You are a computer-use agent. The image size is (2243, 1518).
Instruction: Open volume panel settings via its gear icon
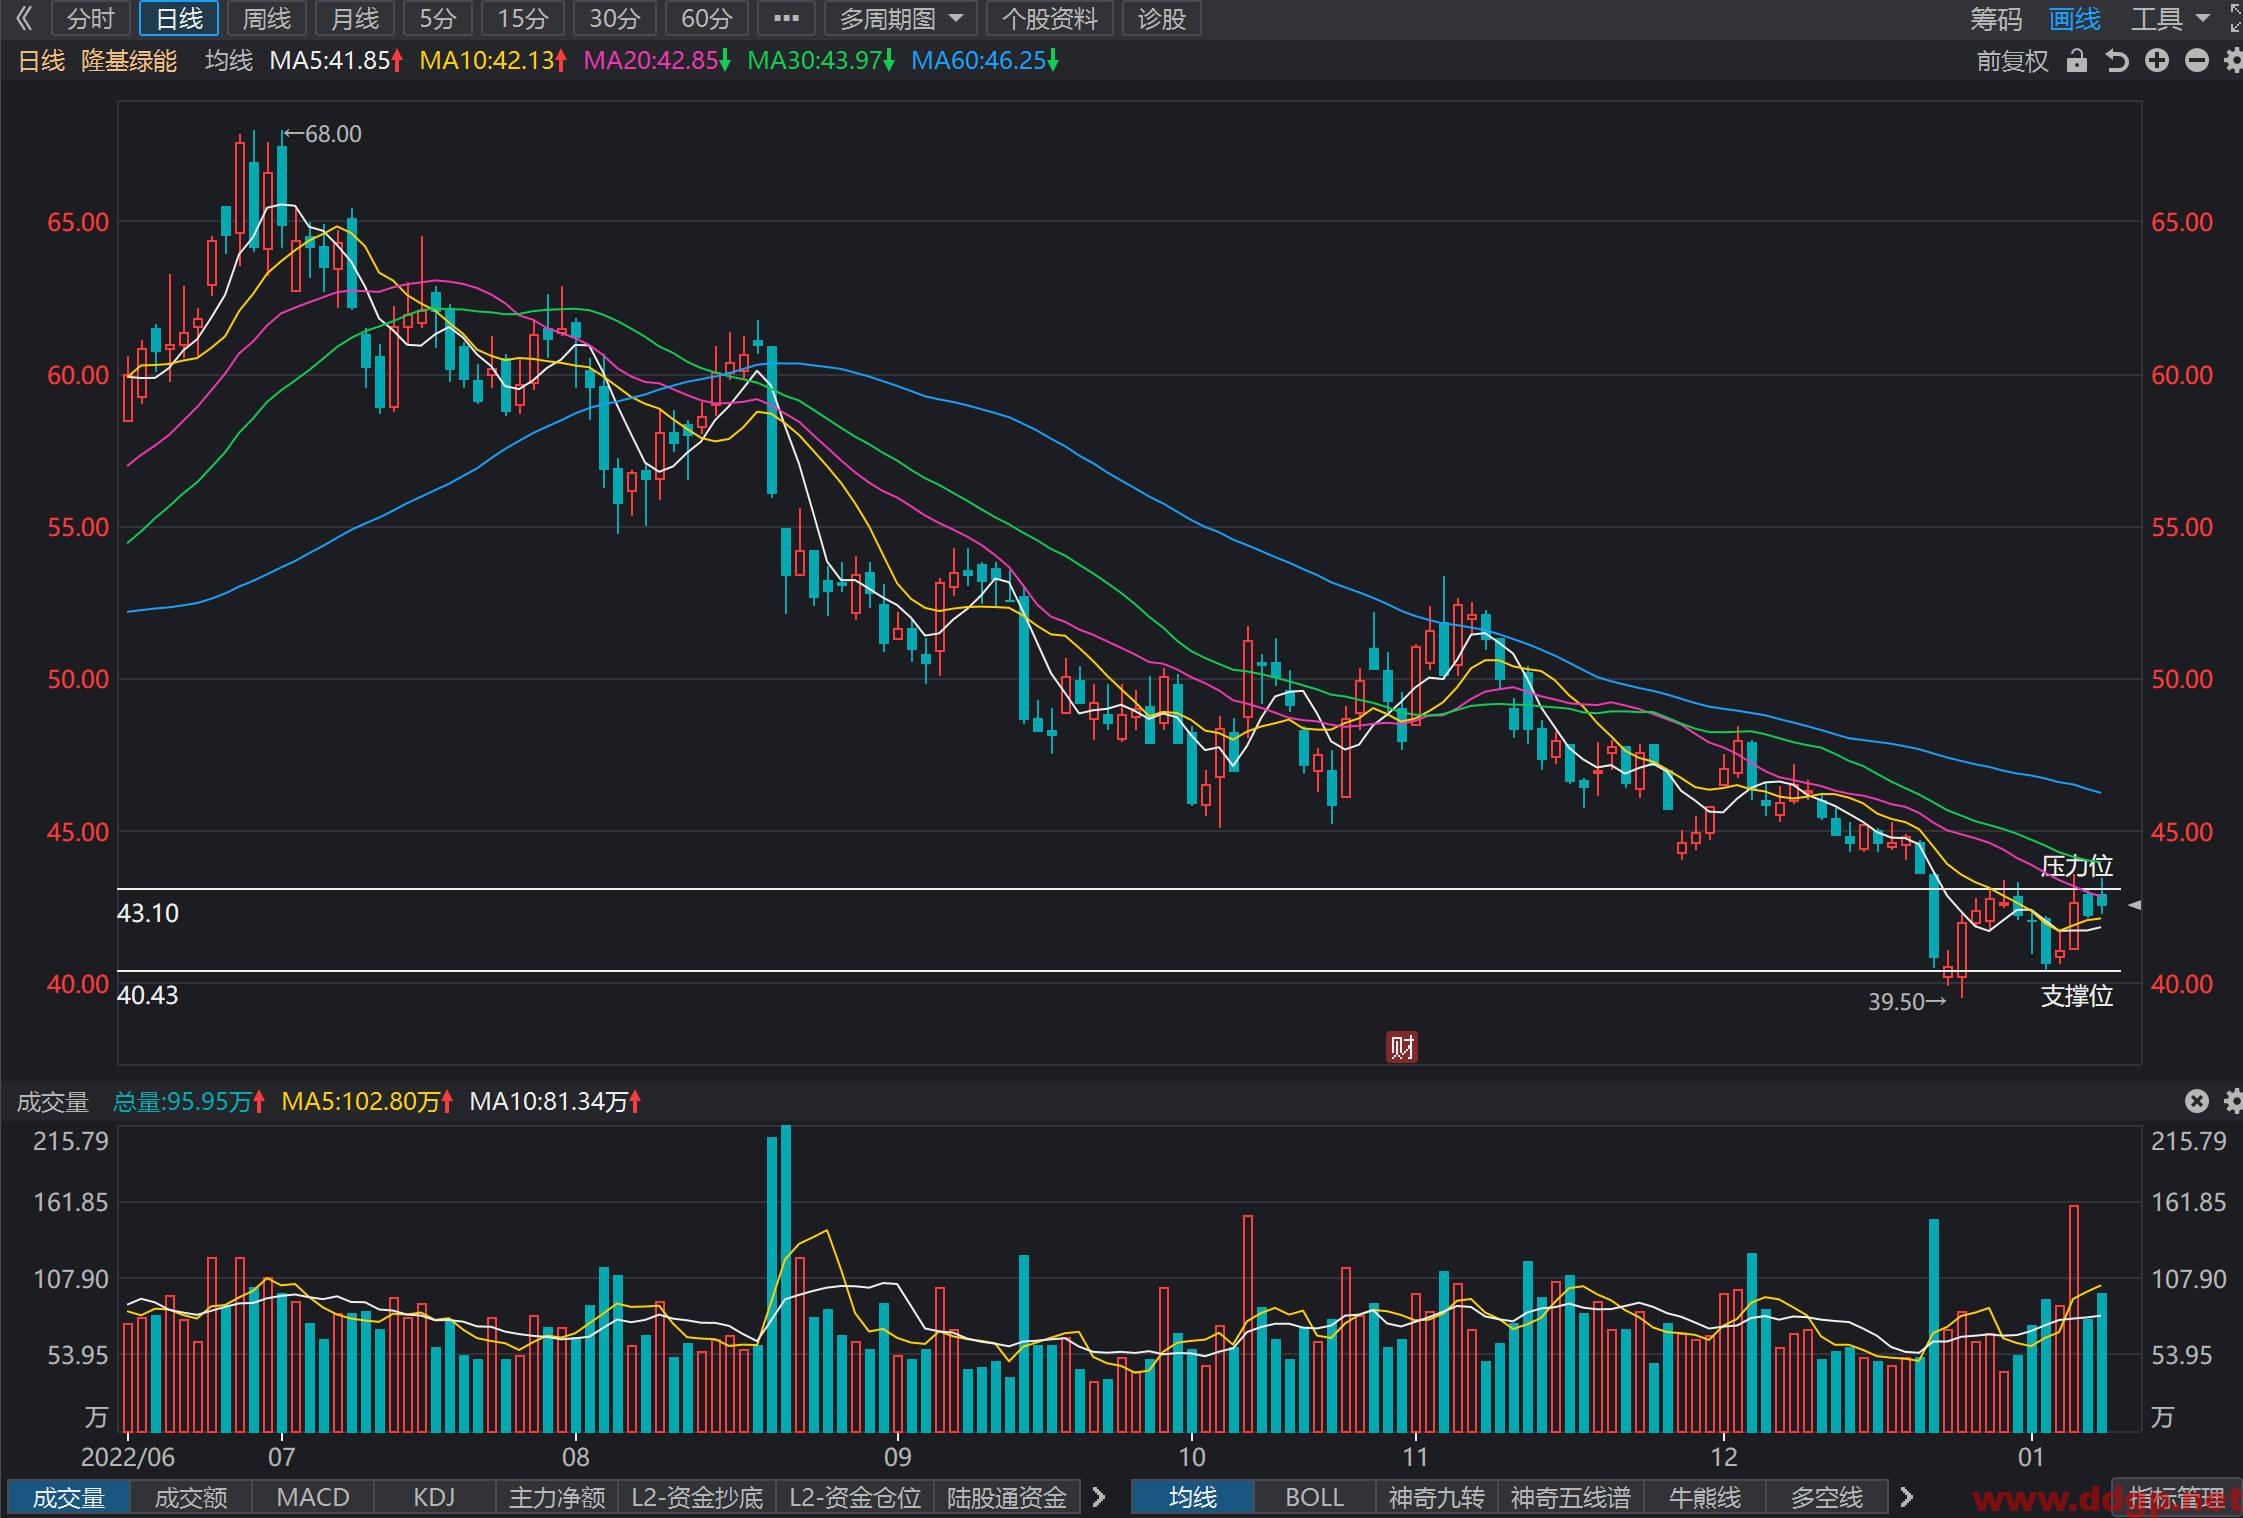pos(2233,1101)
